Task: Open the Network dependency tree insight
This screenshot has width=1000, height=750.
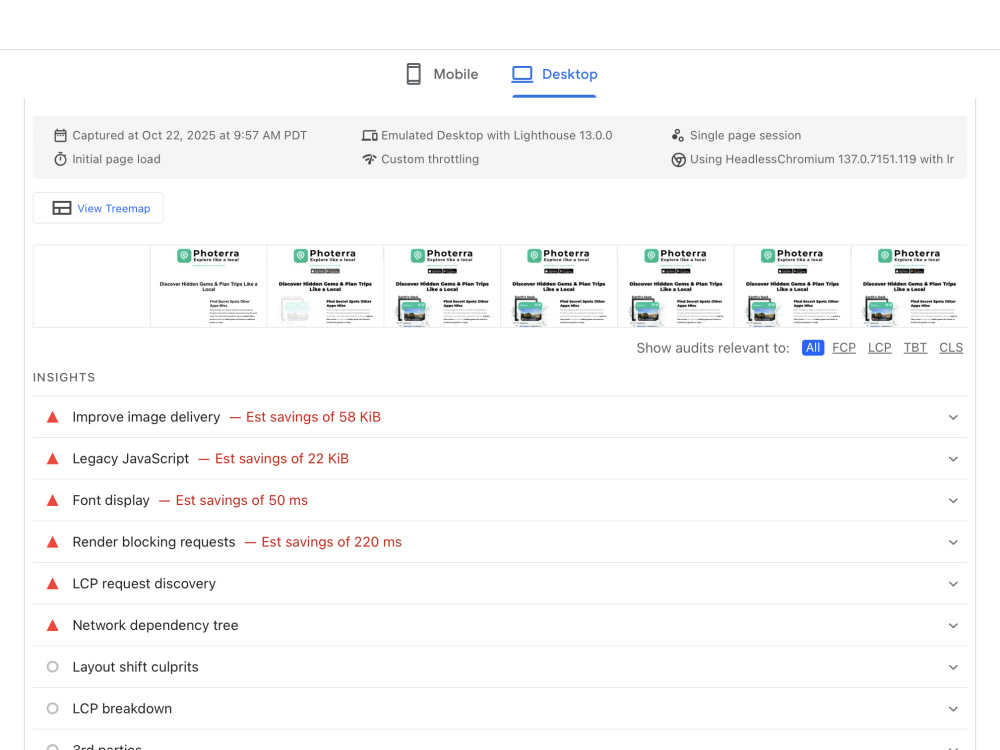Action: (x=500, y=626)
